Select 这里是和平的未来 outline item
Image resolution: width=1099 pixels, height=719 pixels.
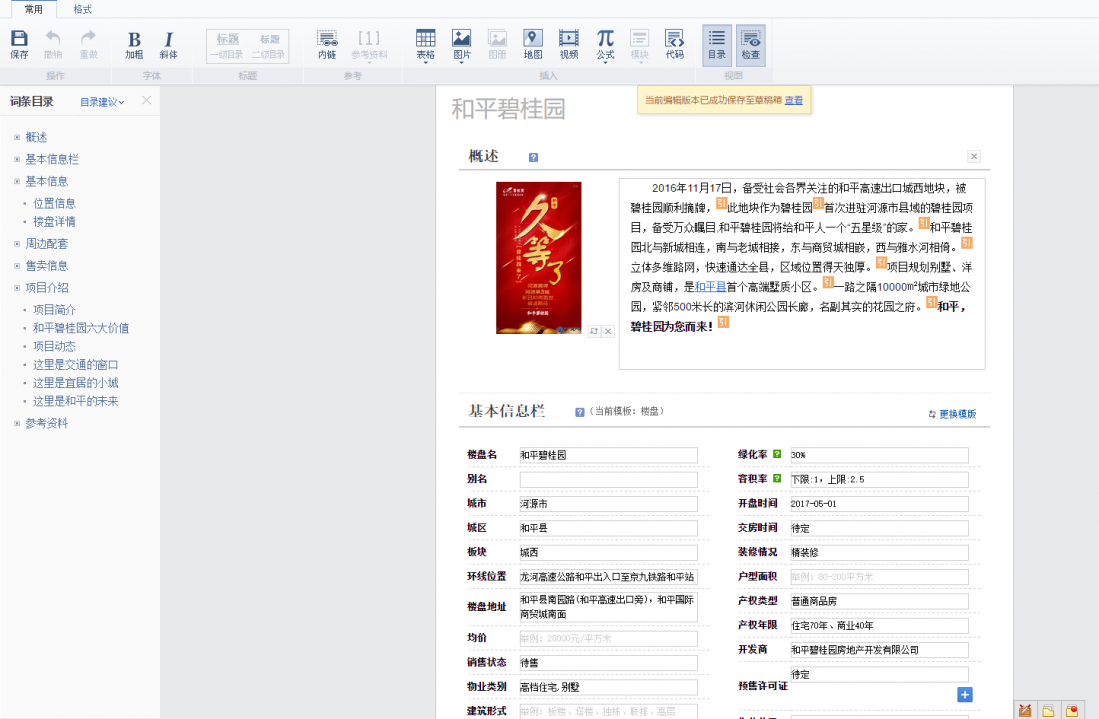click(x=75, y=401)
